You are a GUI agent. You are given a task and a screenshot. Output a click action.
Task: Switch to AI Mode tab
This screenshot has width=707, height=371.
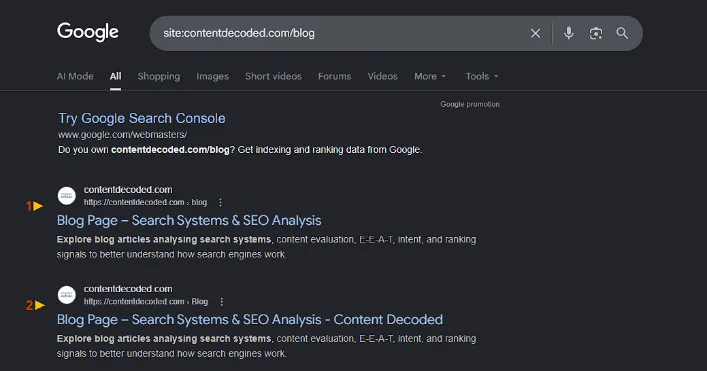coord(75,76)
